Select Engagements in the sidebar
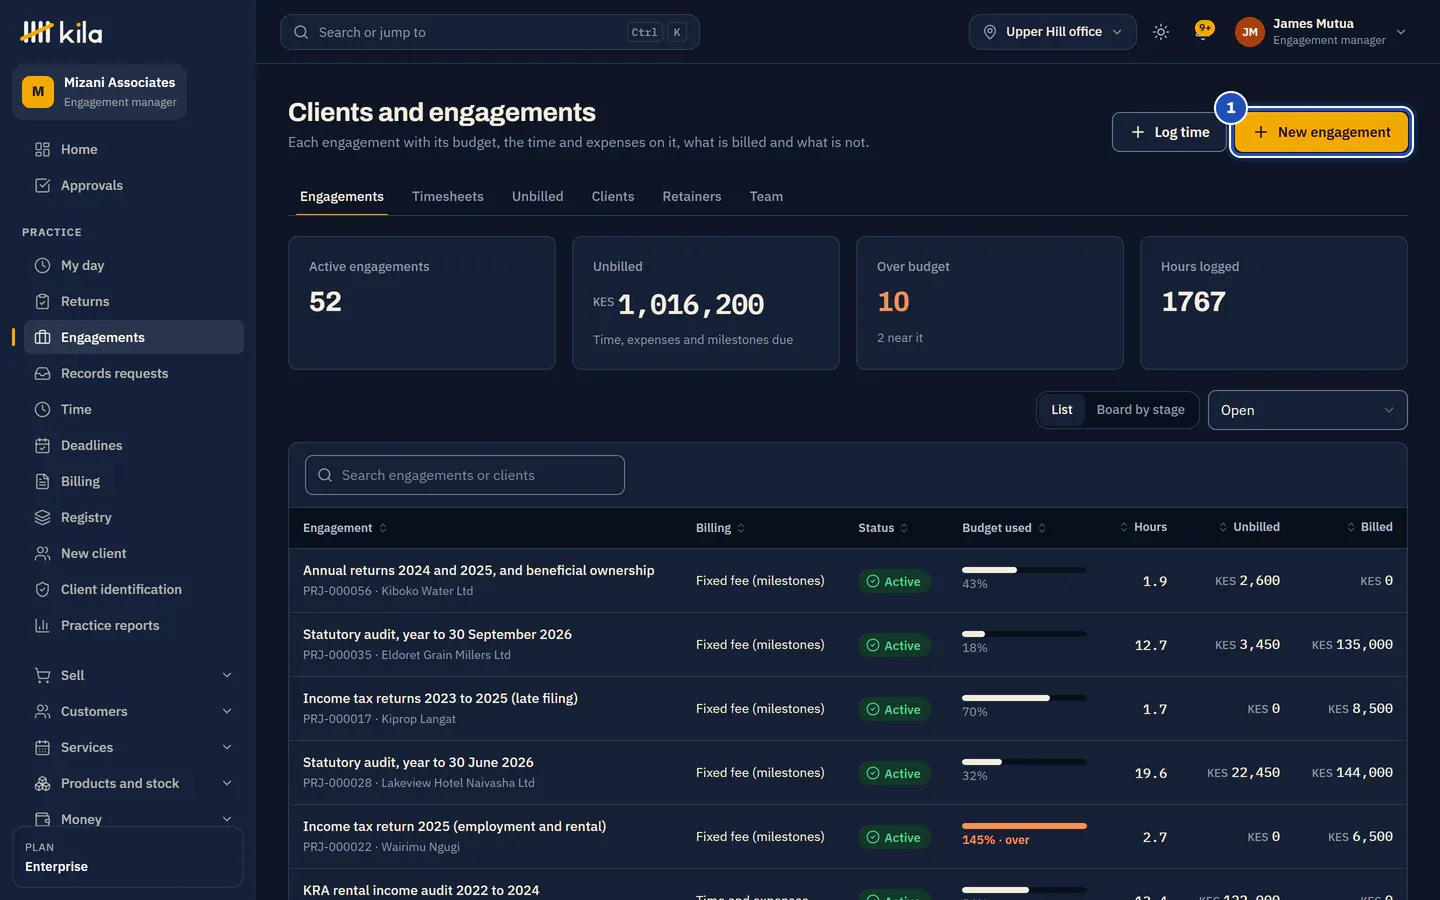 [134, 337]
